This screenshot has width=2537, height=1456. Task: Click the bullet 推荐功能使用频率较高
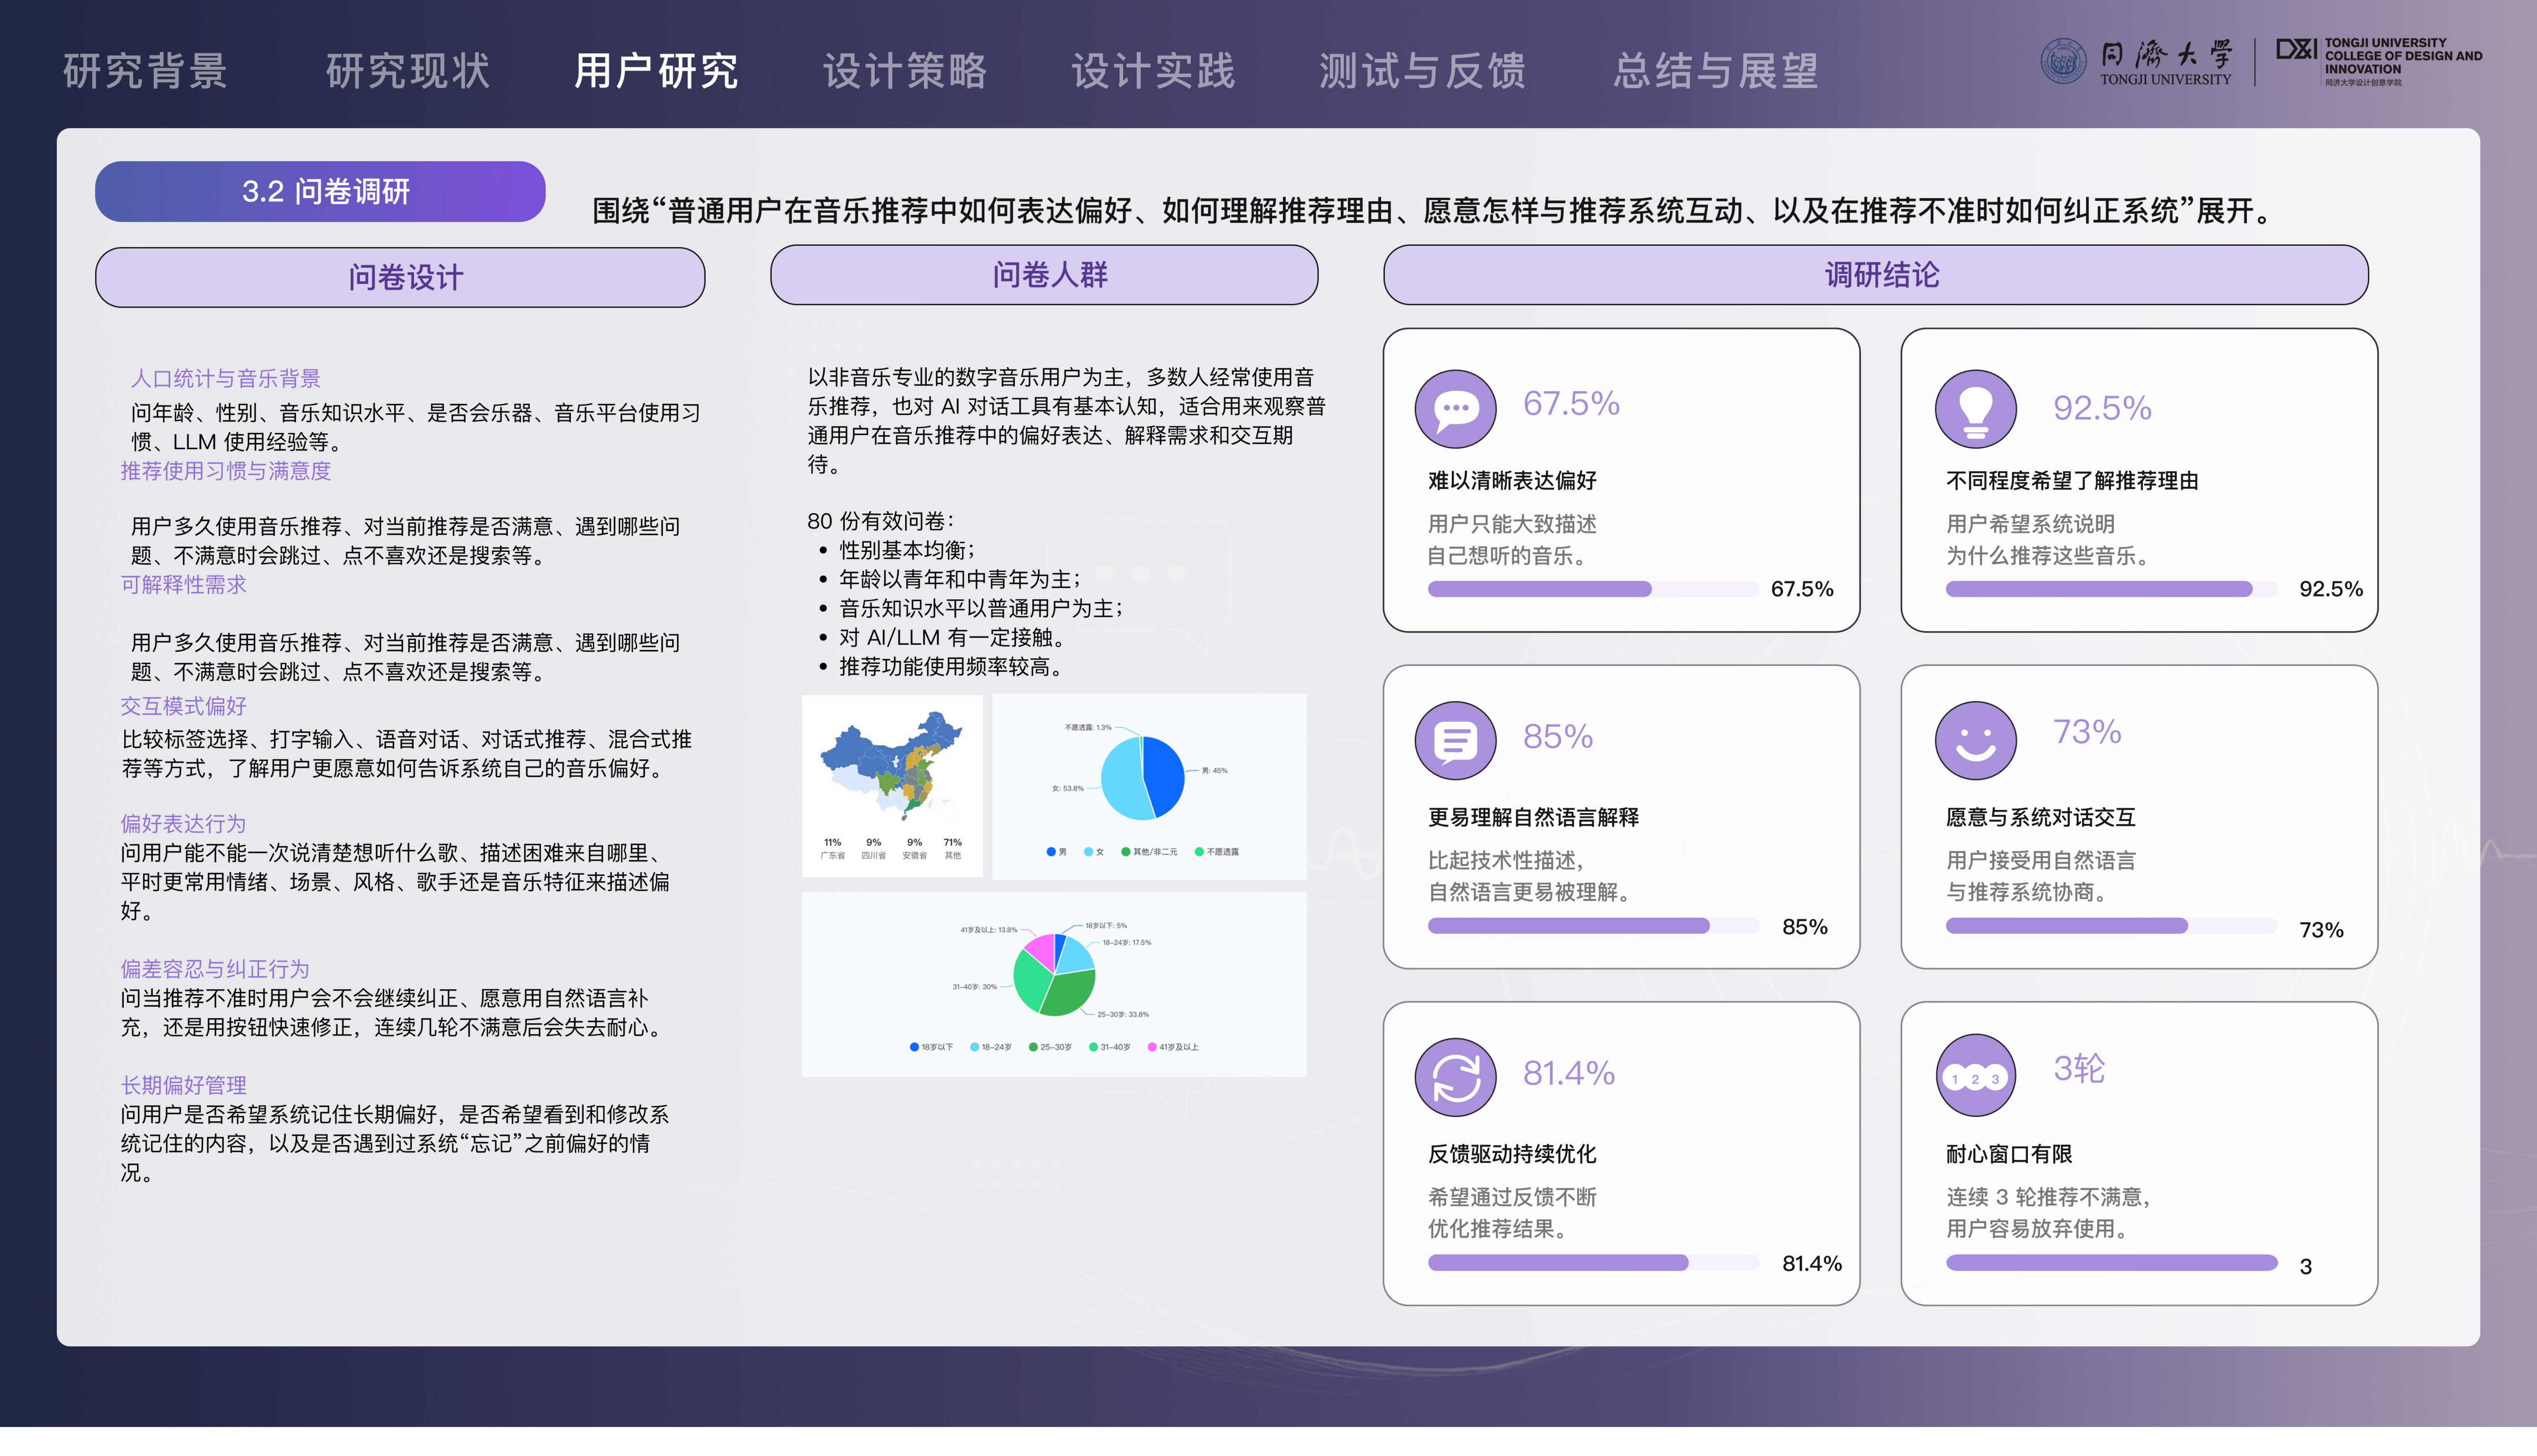pyautogui.click(x=951, y=667)
